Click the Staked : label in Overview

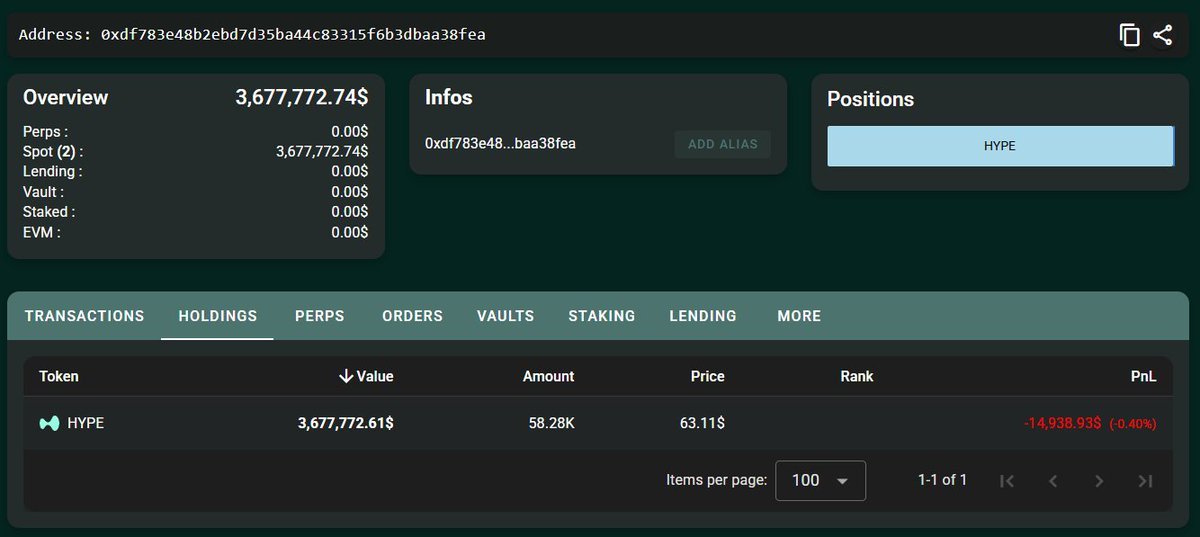pos(48,212)
